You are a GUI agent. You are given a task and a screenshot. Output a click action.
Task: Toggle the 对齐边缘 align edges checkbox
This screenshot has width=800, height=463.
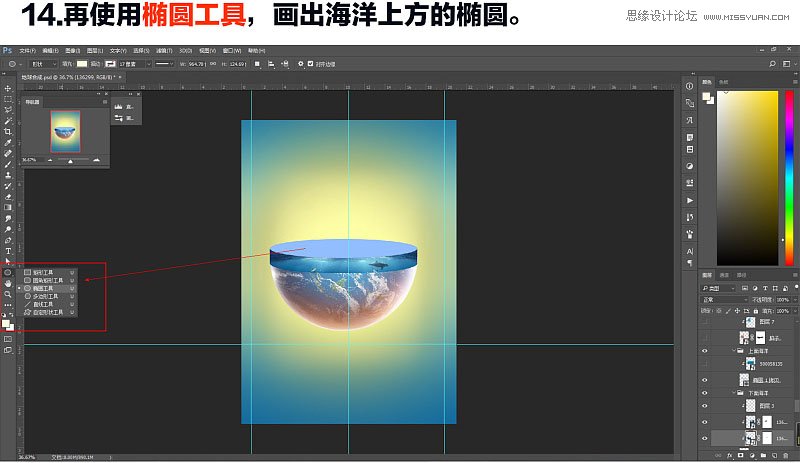click(310, 64)
